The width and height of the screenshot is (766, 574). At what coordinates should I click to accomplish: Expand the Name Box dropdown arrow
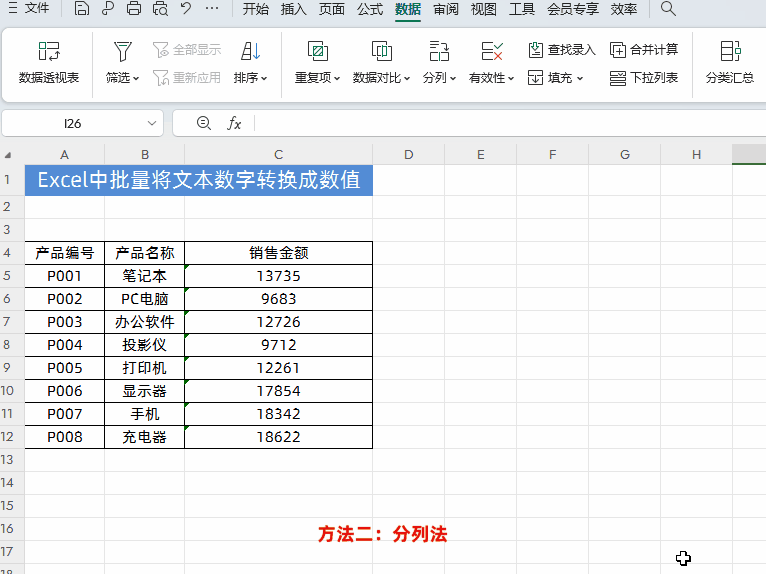tap(152, 124)
